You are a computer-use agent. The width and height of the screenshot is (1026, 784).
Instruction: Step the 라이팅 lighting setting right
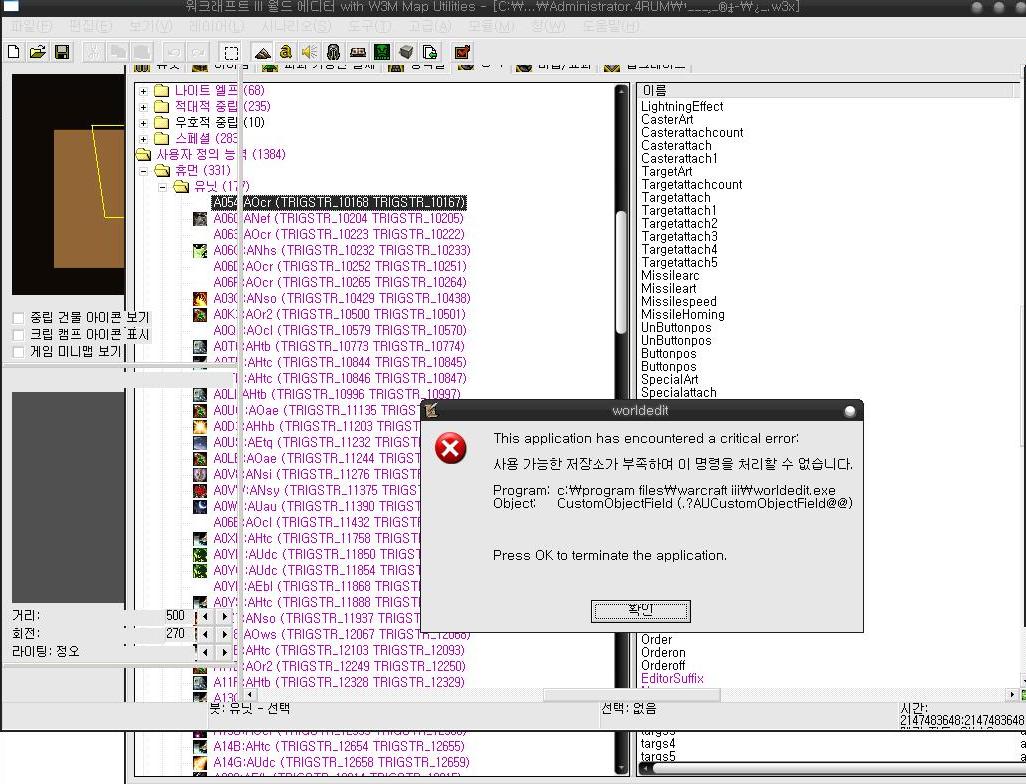click(x=224, y=652)
